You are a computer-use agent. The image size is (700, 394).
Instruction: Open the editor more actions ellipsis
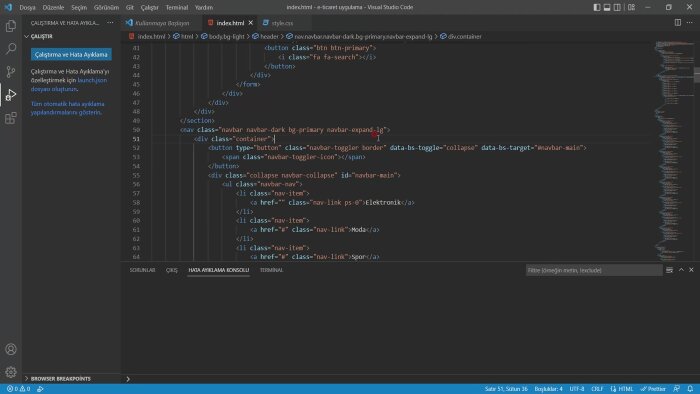[x=690, y=23]
